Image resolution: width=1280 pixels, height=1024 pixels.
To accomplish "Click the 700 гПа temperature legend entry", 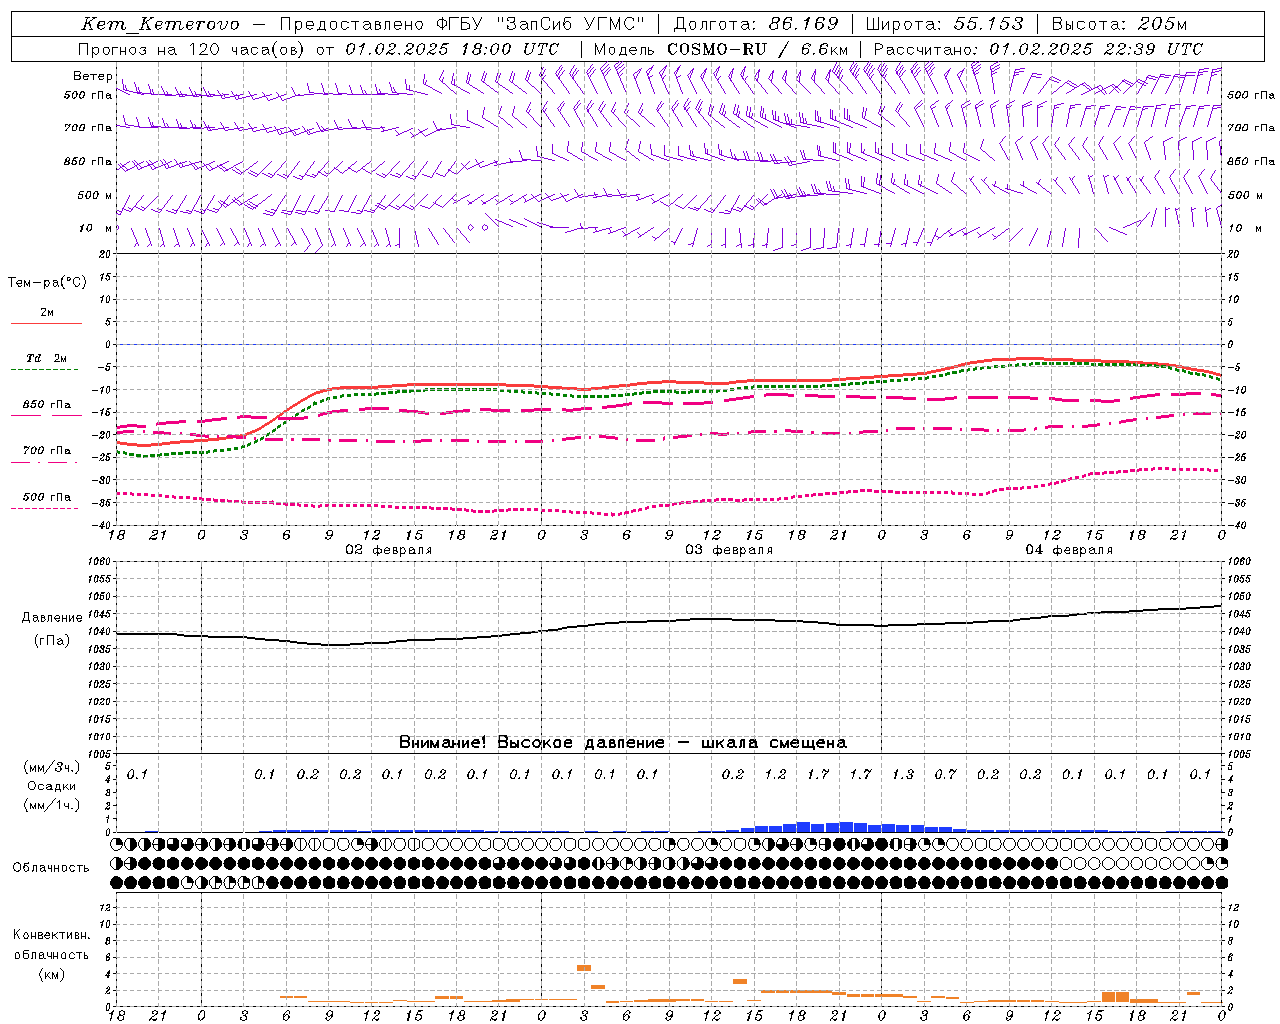I will click(46, 451).
